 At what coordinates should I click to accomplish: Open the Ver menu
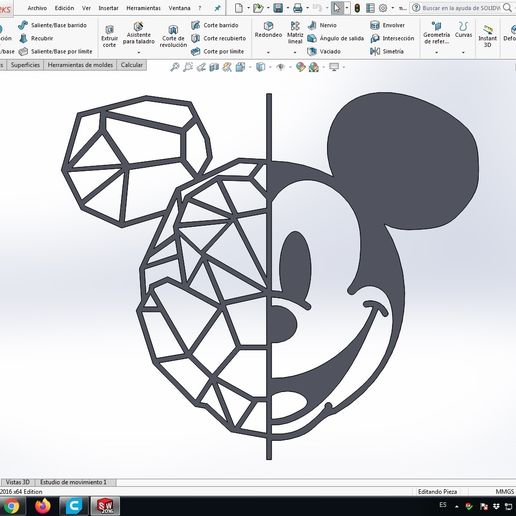(x=86, y=8)
